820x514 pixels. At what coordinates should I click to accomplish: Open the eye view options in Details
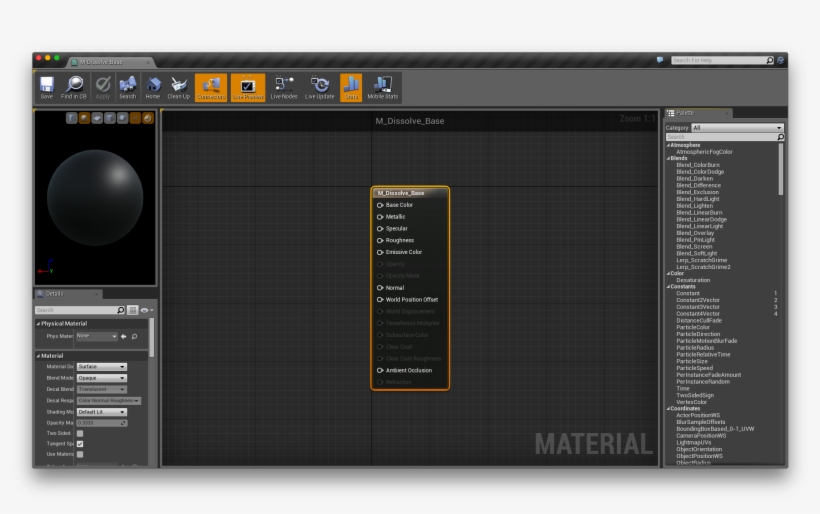[146, 310]
